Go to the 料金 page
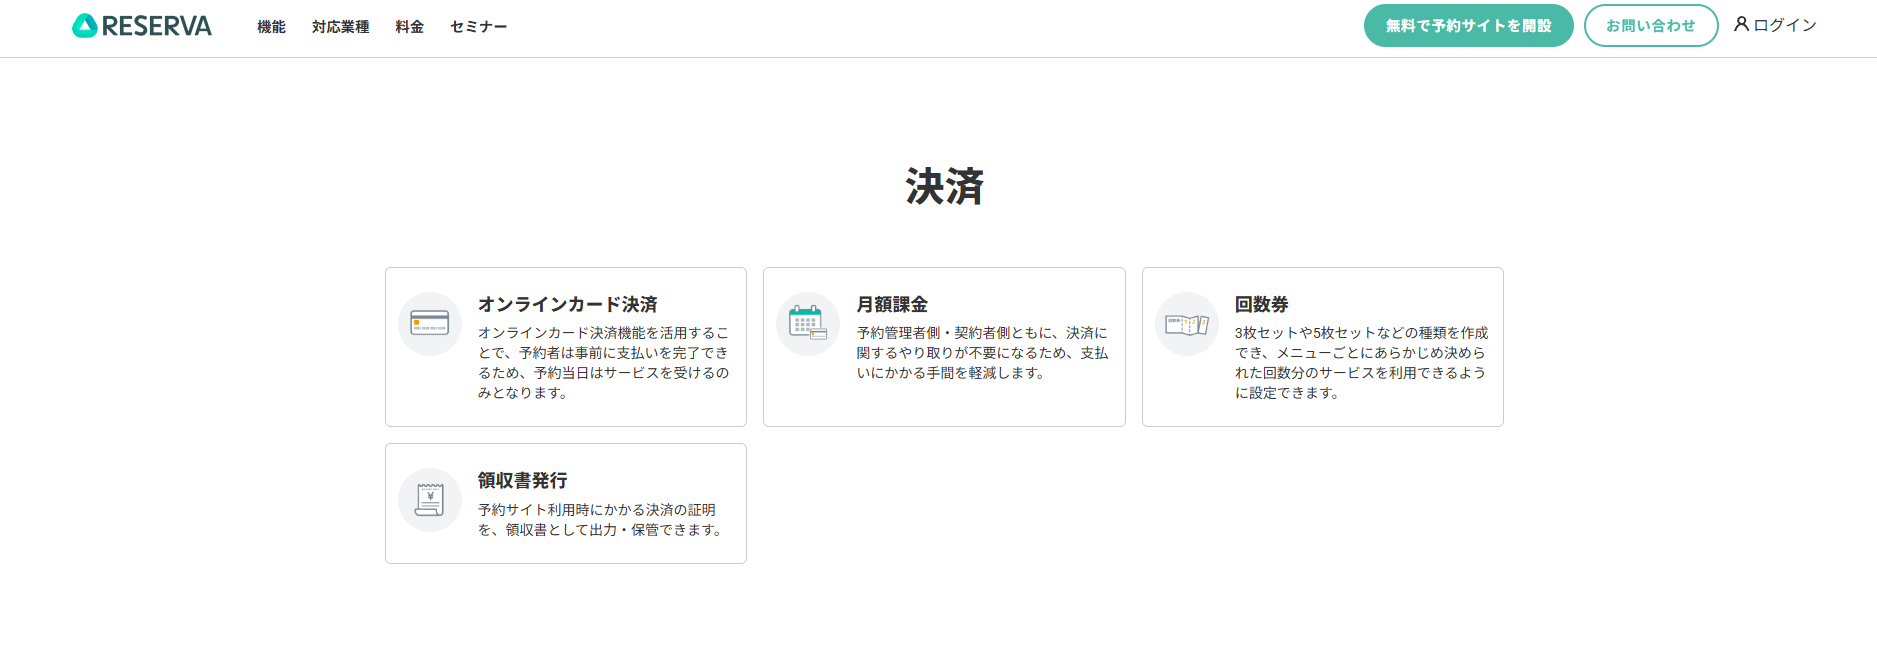Viewport: 1877px width, 662px height. [x=409, y=27]
